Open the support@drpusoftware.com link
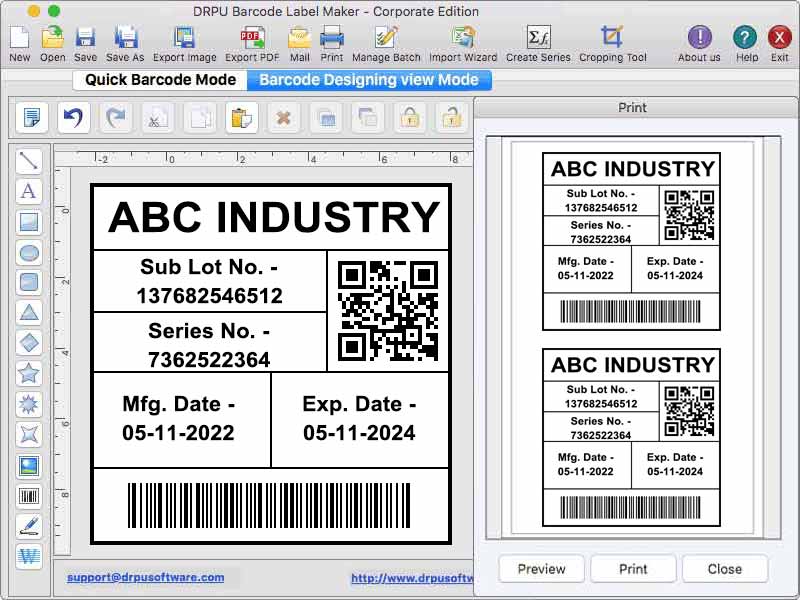Viewport: 800px width, 600px height. [146, 577]
